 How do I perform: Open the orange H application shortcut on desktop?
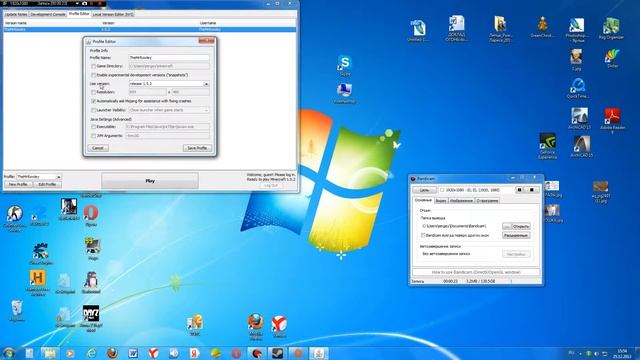point(38,282)
